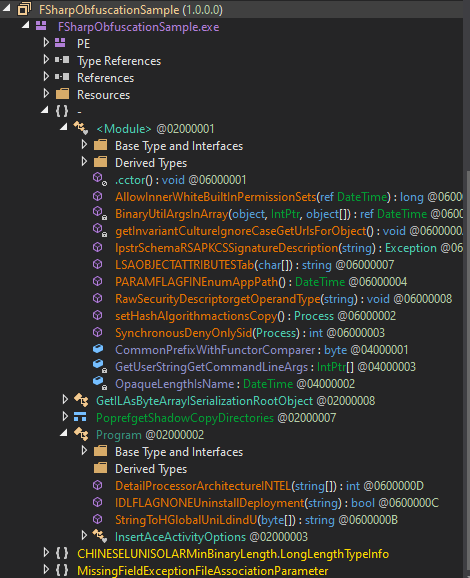Click the method icon beside getInvariantCultureIgnoreCaseGetUrlsForObject
470x578 pixels.
point(100,230)
